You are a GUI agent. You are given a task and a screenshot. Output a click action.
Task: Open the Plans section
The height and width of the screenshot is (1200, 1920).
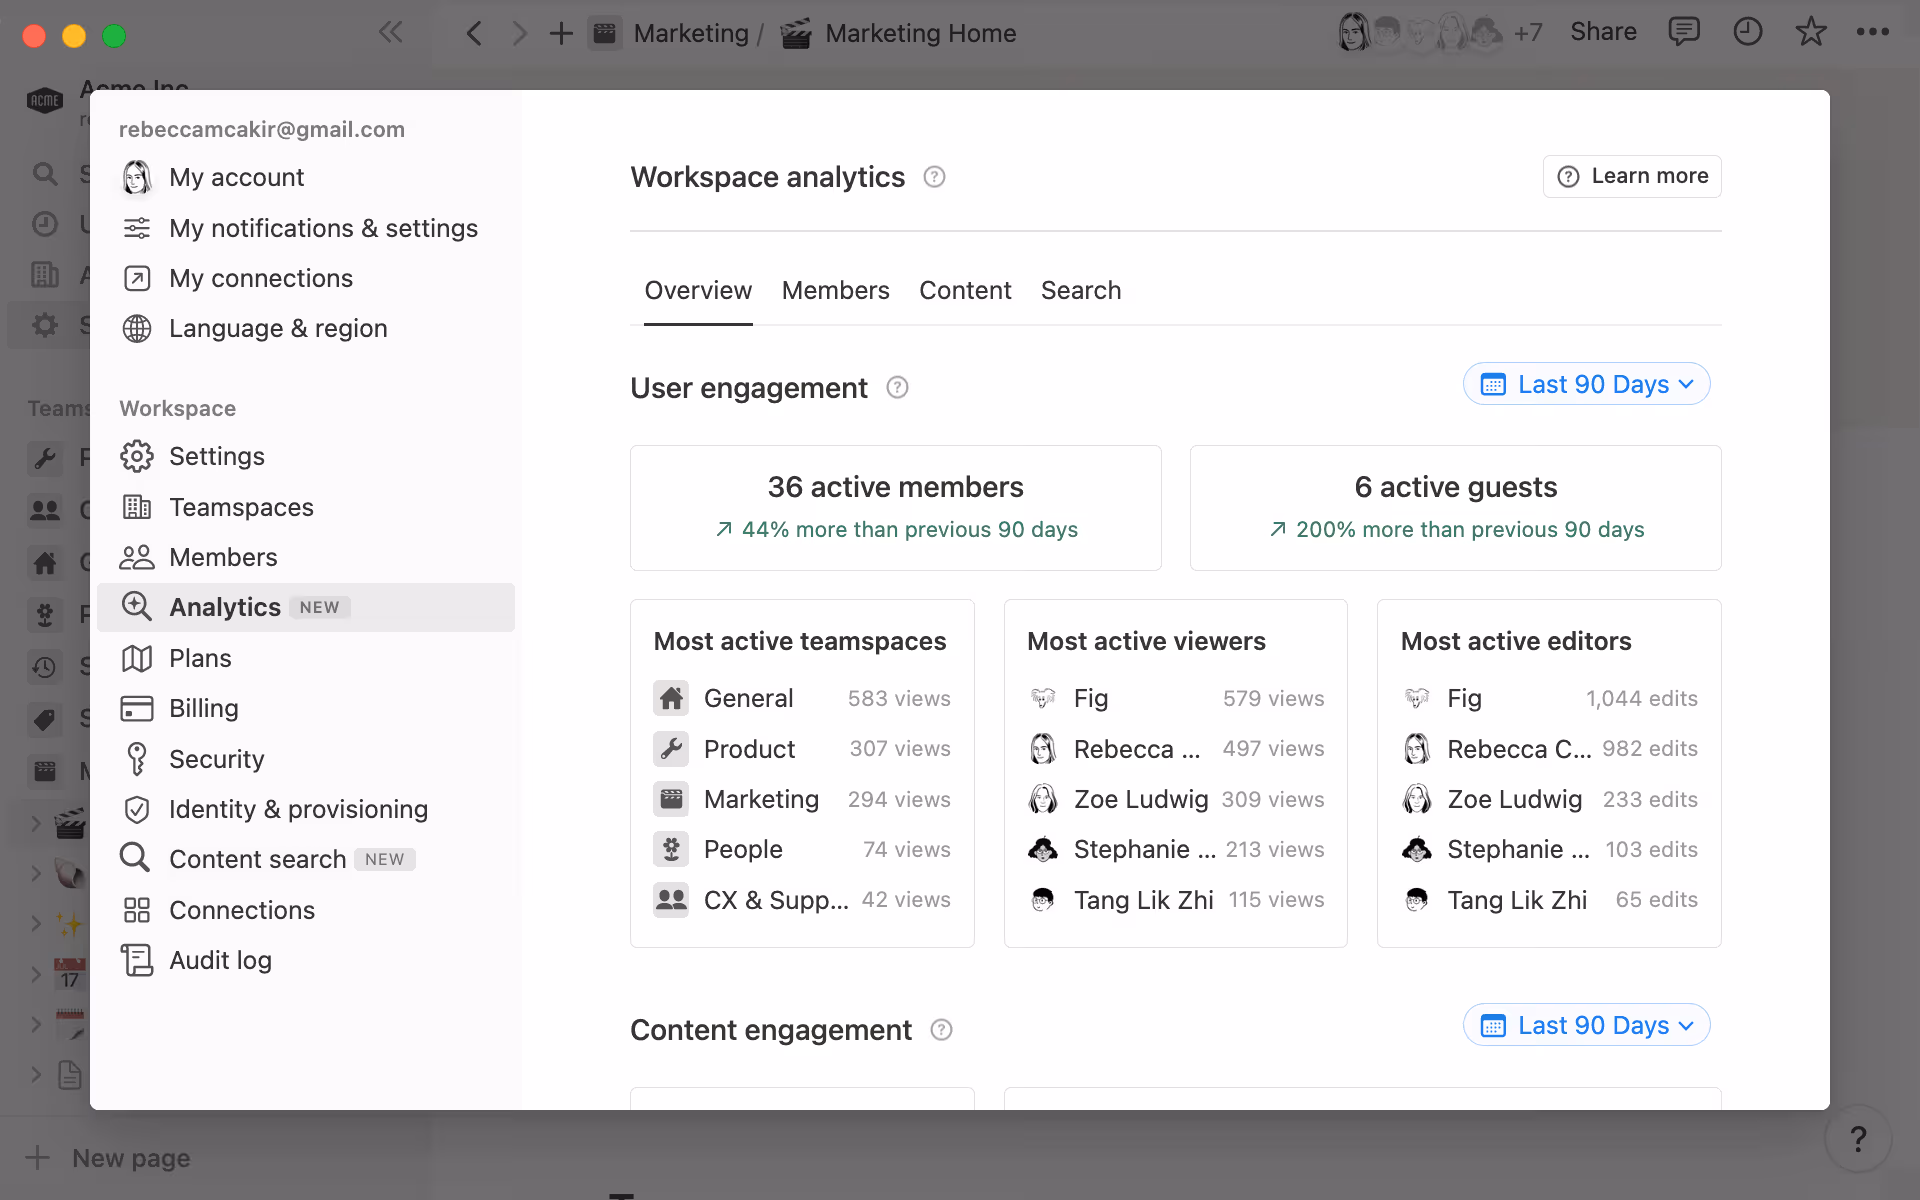pos(202,657)
